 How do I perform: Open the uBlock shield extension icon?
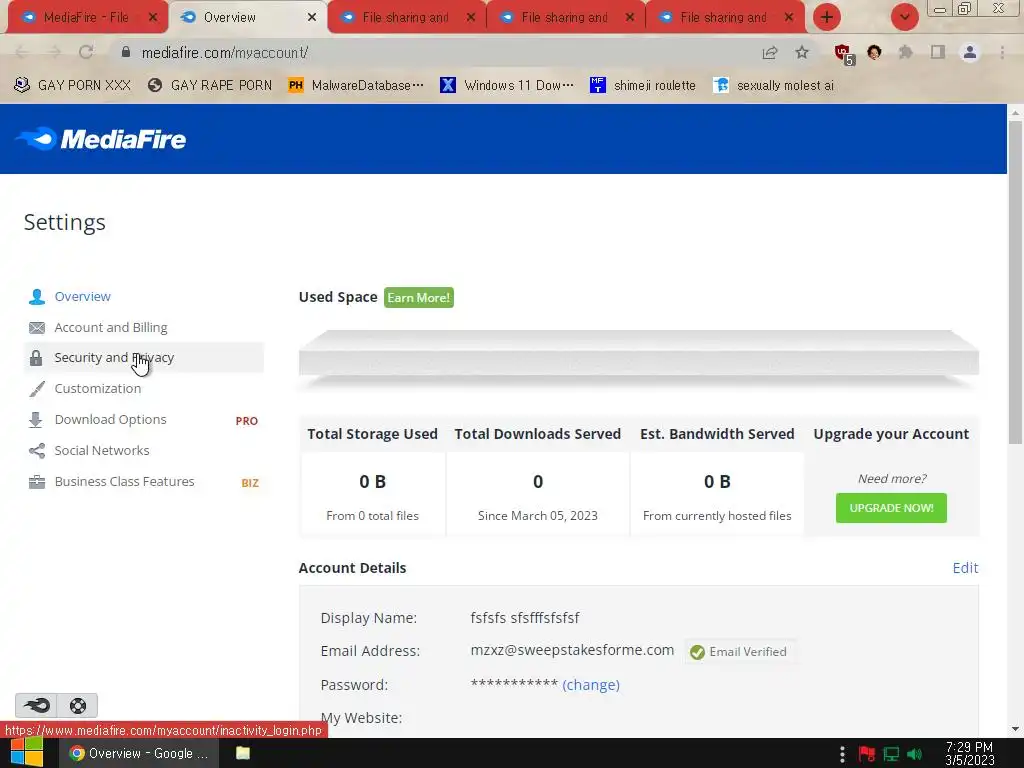pos(843,54)
